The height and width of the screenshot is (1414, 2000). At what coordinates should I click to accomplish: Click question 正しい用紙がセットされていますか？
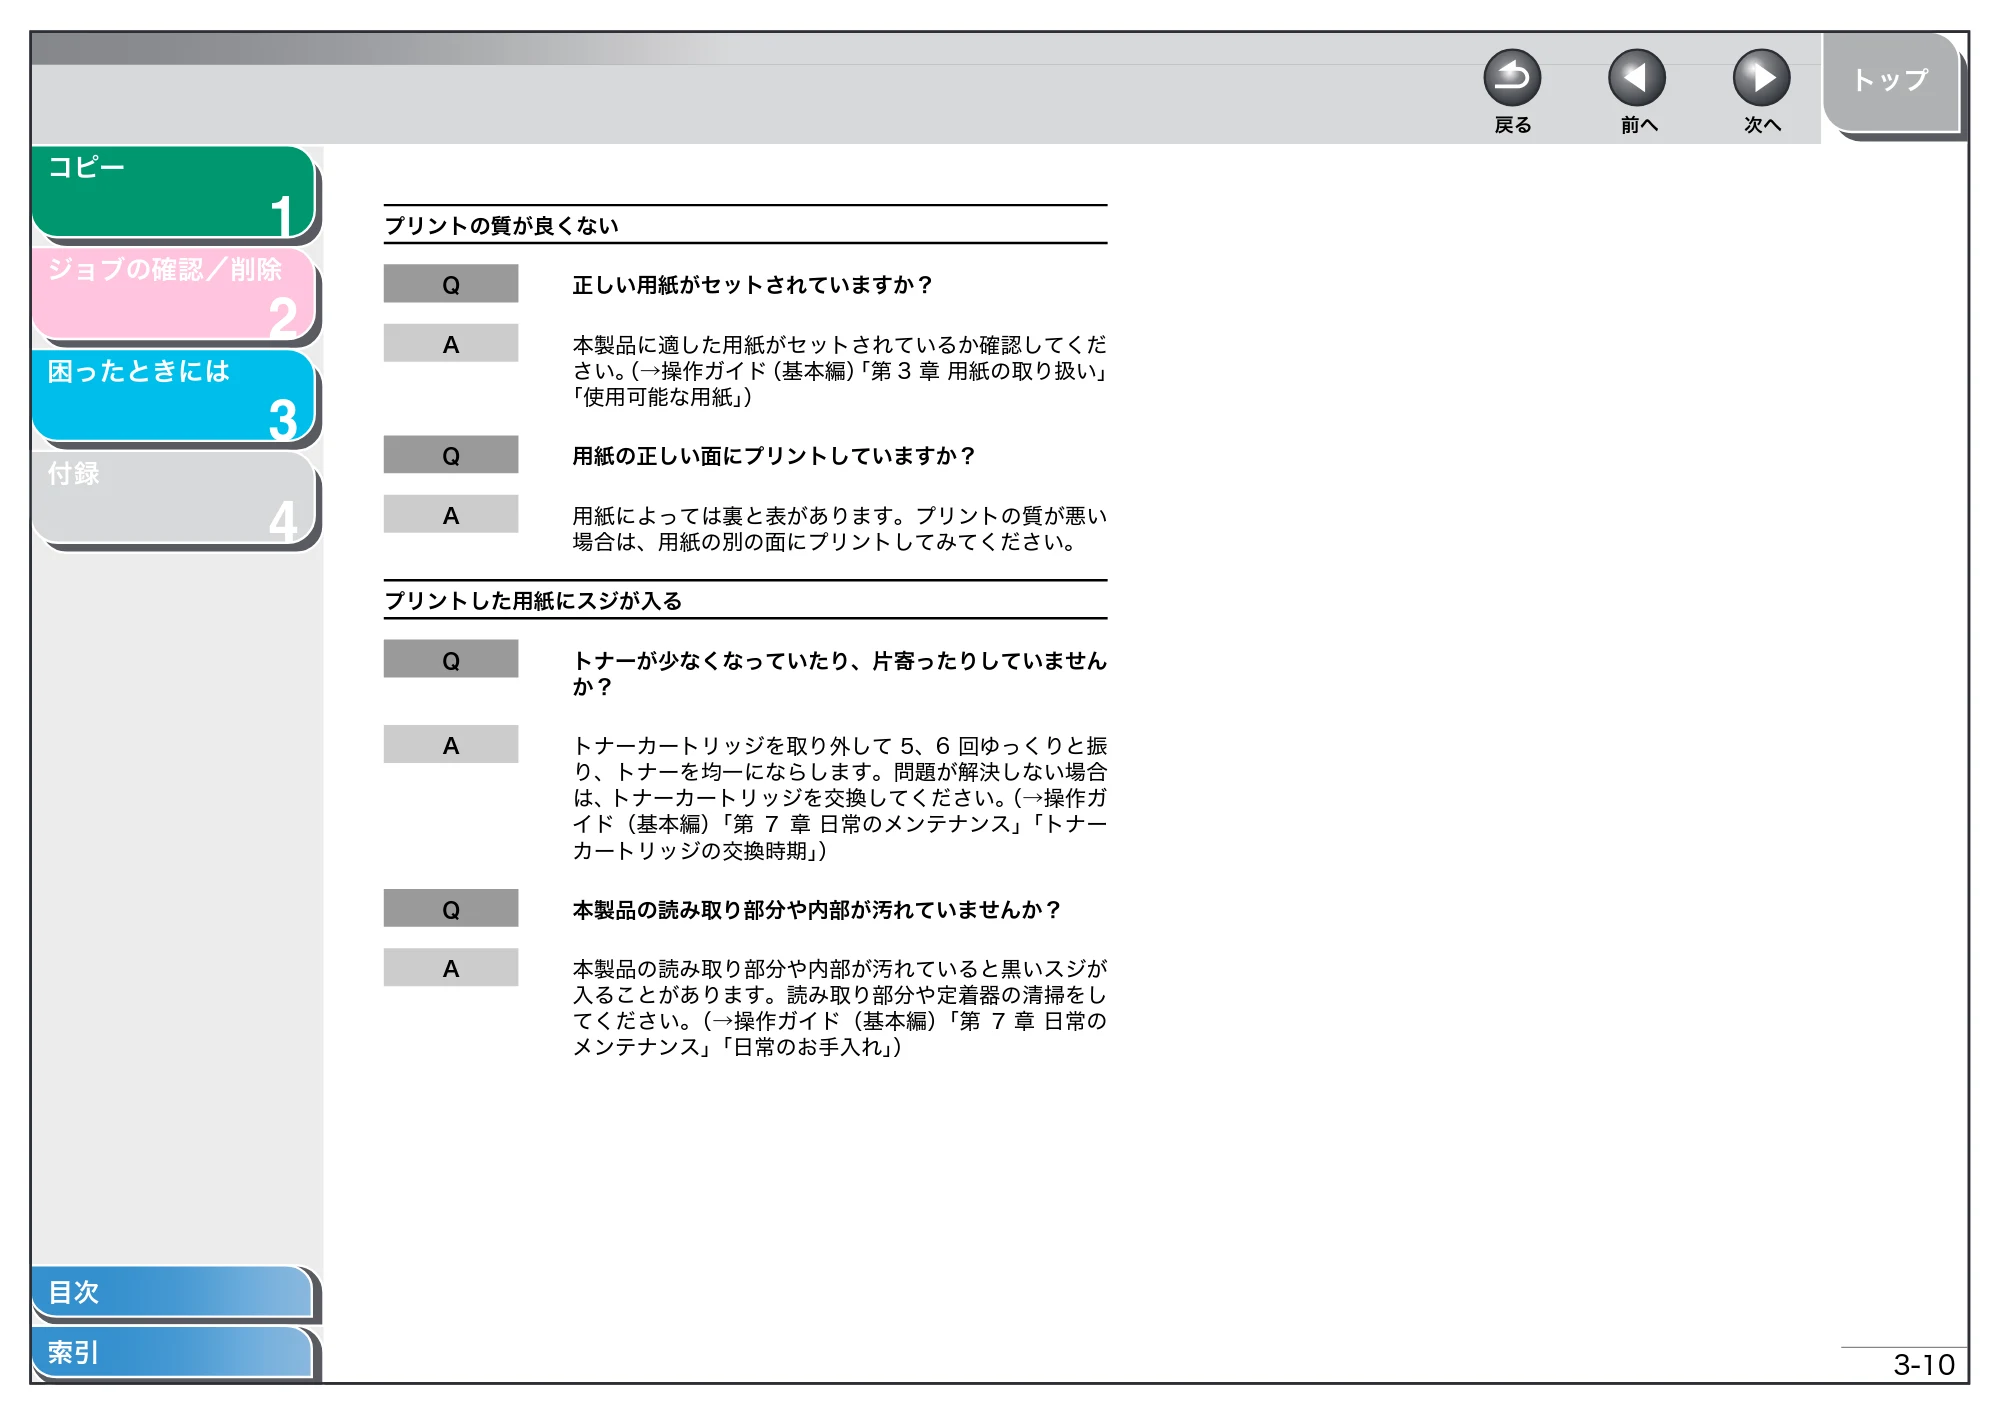pos(752,285)
